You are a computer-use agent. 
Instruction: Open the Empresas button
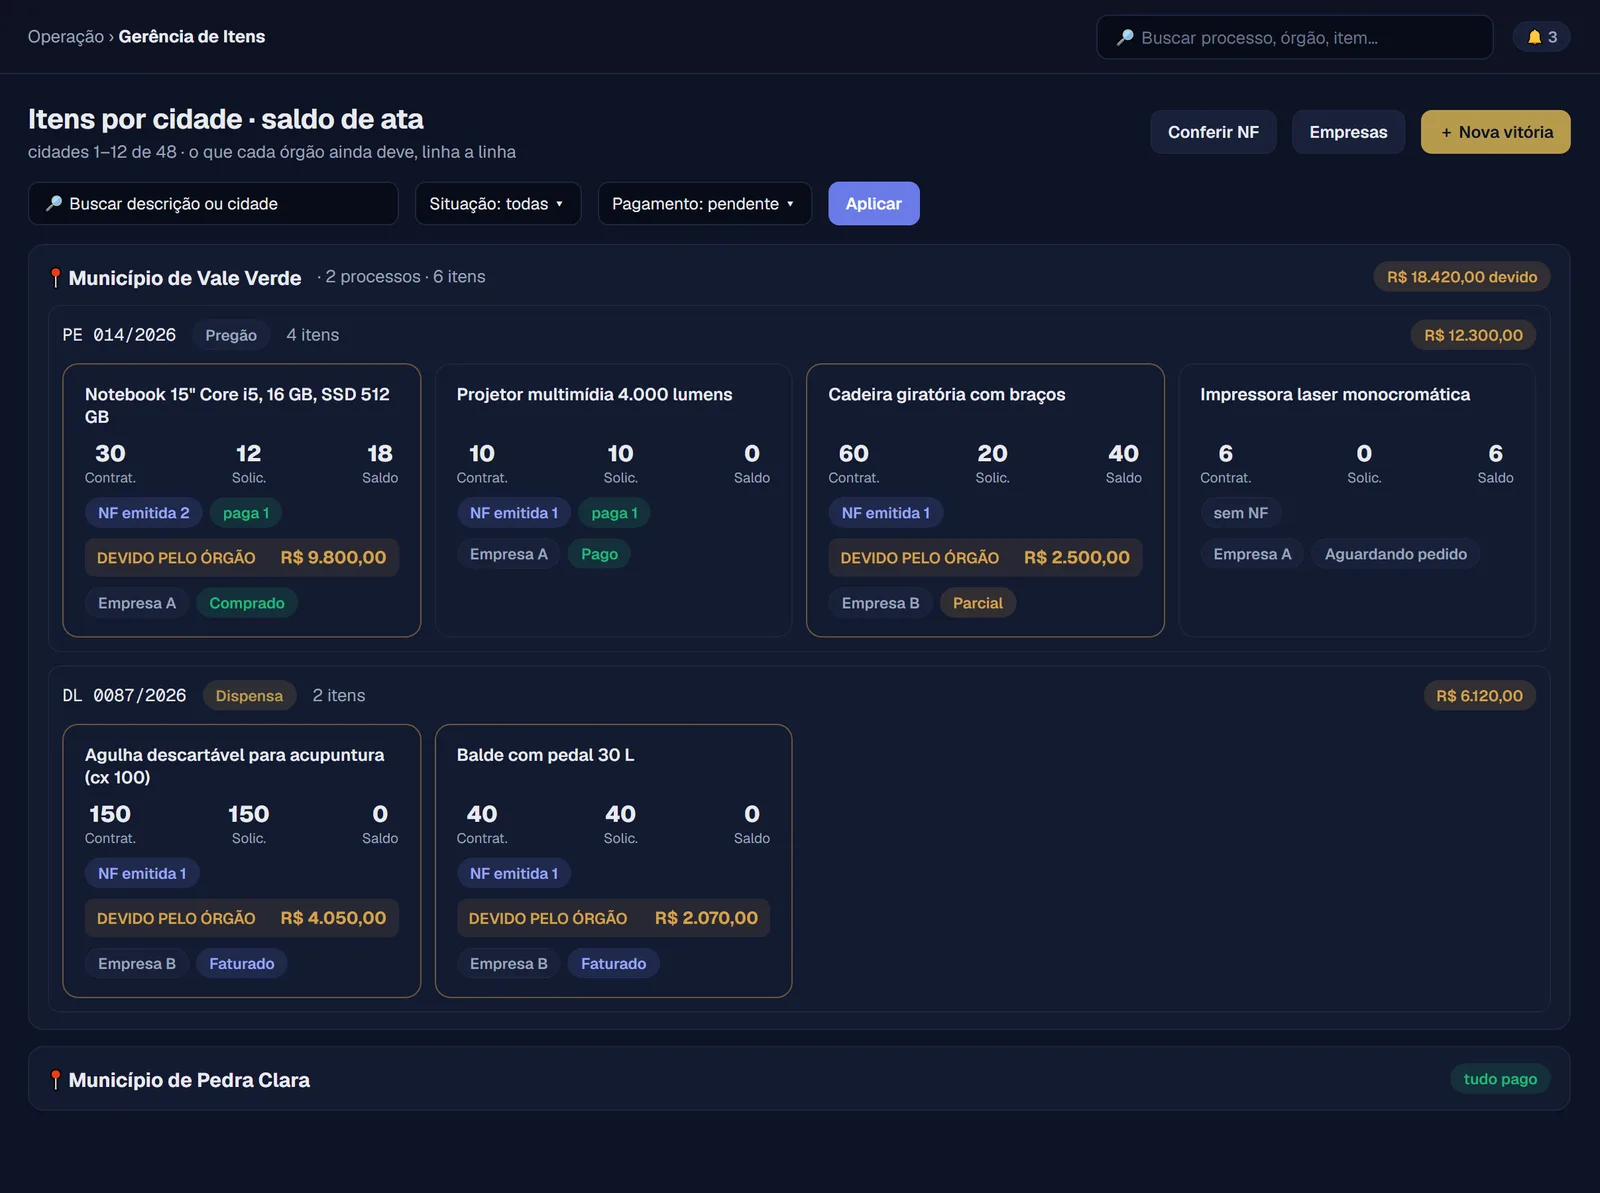pos(1348,132)
